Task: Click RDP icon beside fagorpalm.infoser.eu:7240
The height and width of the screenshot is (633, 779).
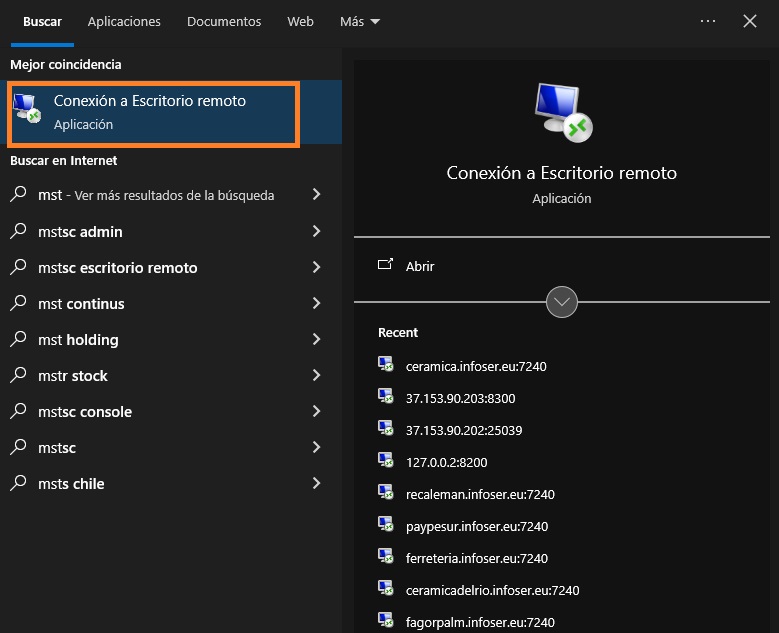Action: [386, 620]
